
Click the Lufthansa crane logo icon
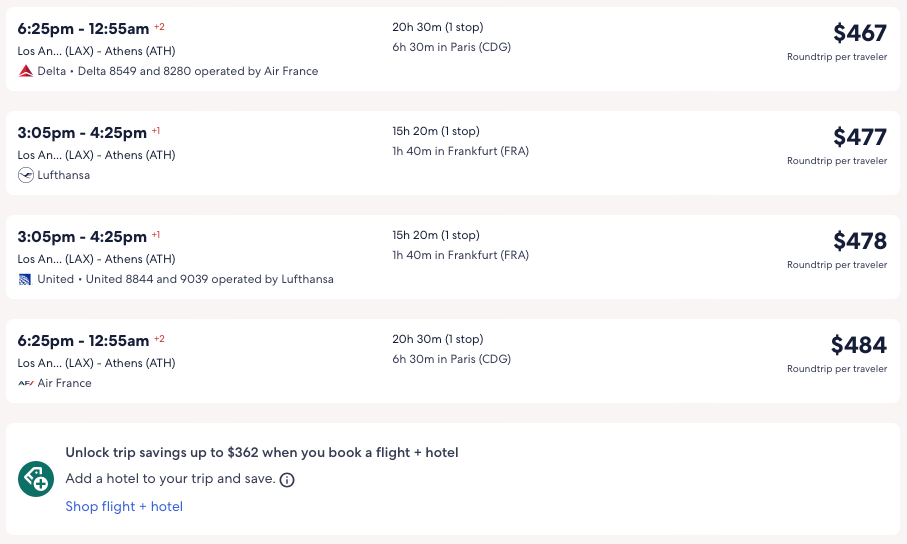pyautogui.click(x=26, y=175)
